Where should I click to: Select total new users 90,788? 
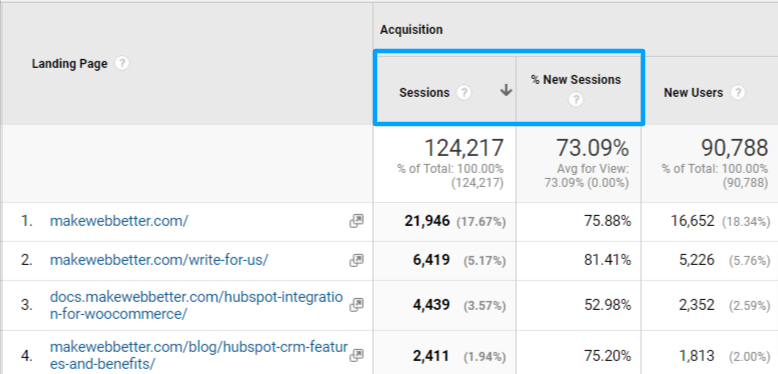click(x=734, y=148)
